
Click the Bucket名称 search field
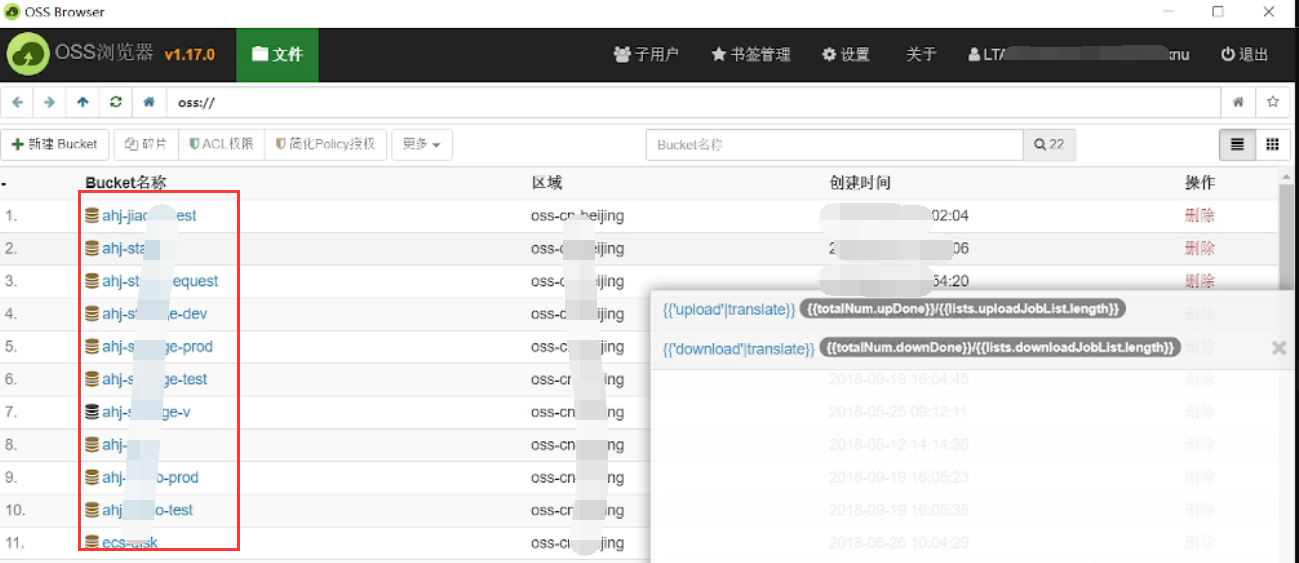(834, 144)
